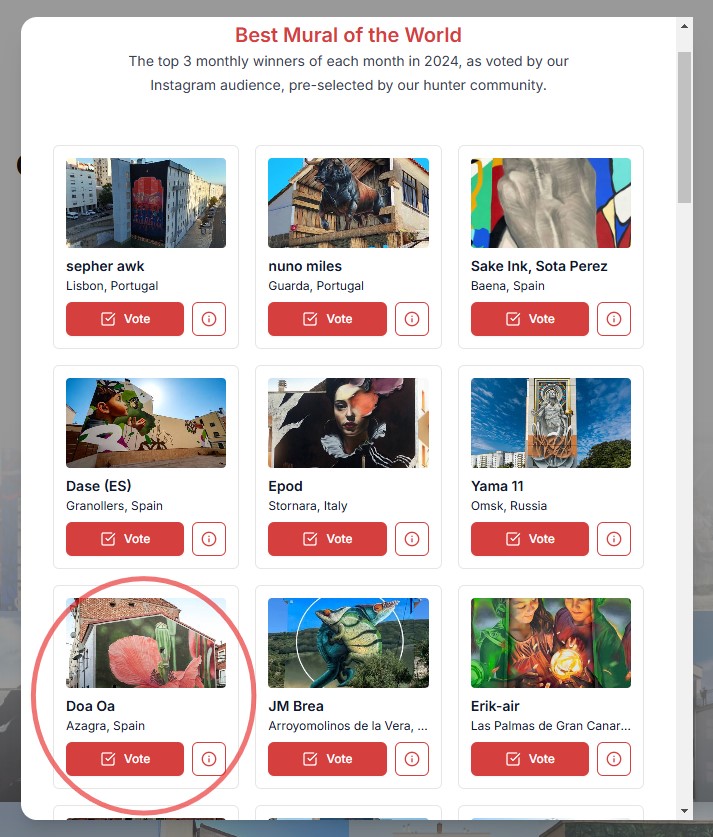Open info icon for sepher awk mural

coord(209,319)
